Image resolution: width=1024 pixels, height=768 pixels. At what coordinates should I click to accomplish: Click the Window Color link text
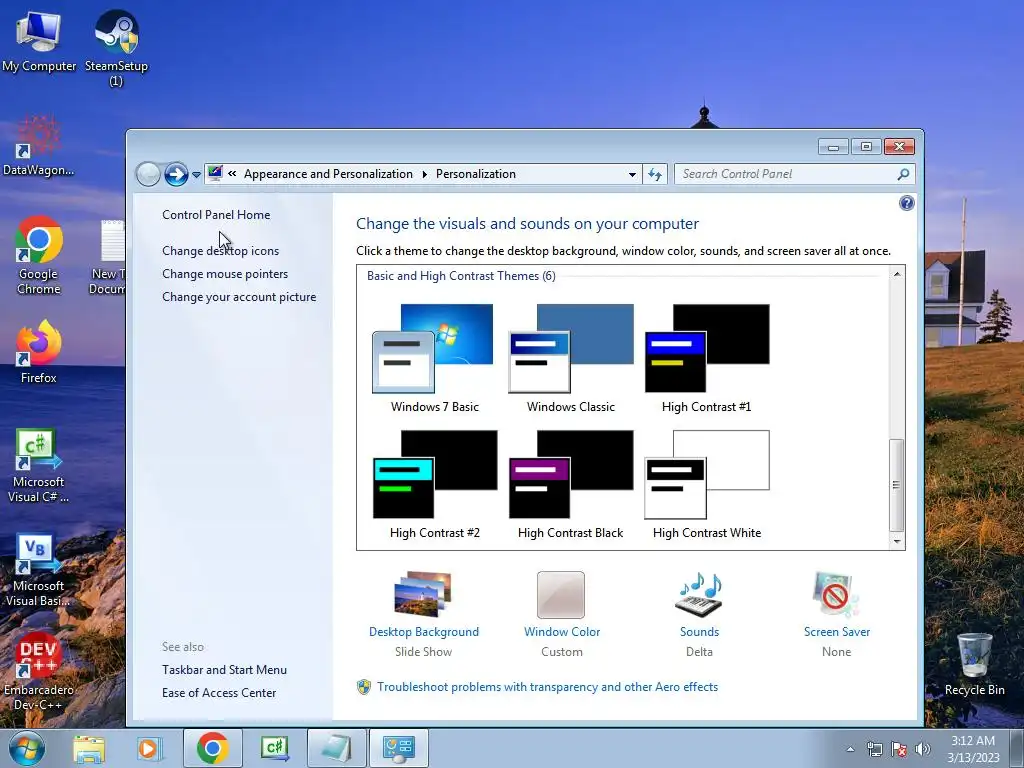click(x=562, y=632)
